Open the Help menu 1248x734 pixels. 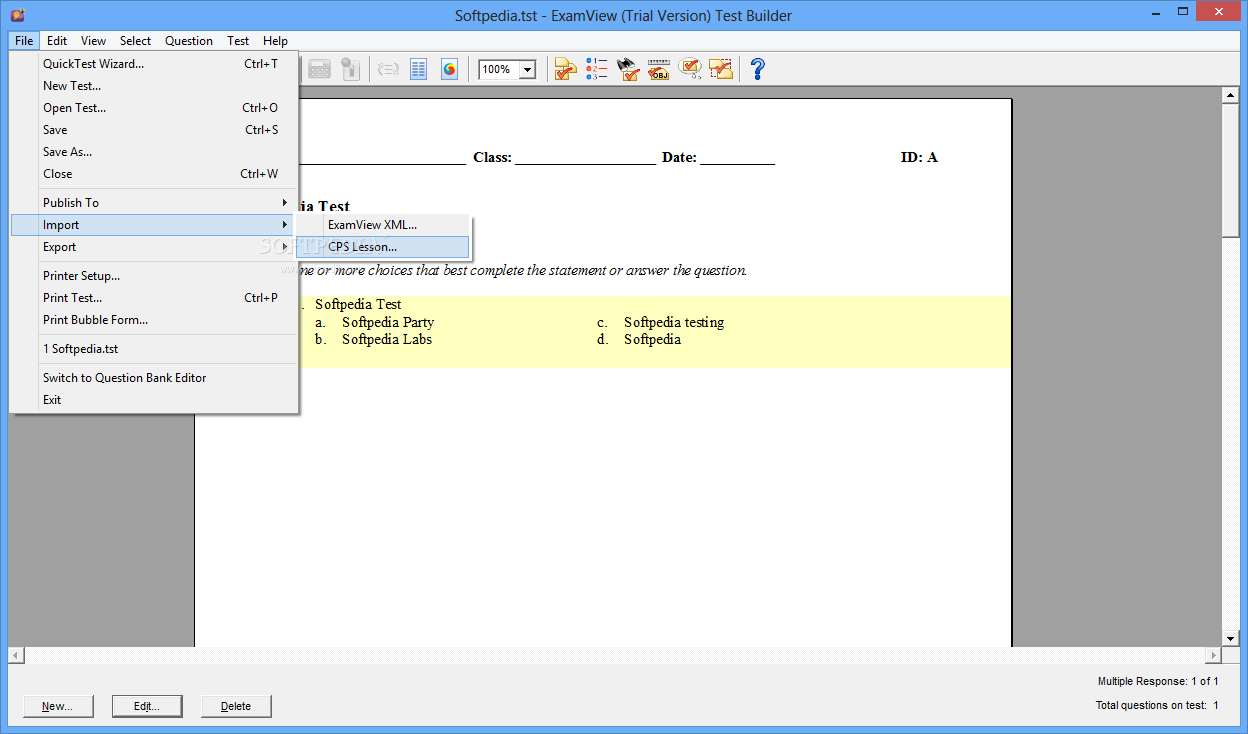(275, 41)
